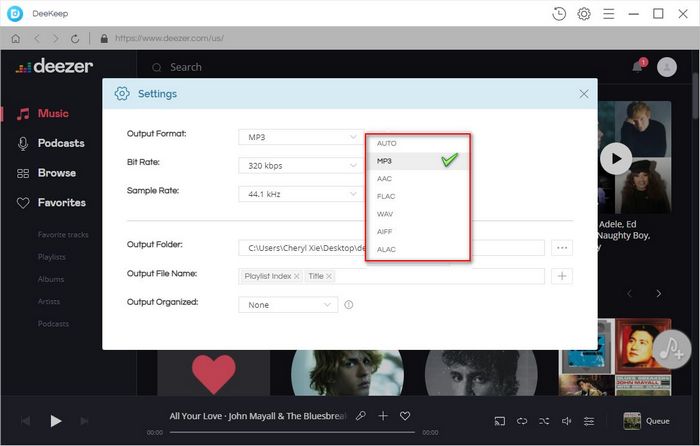Open Playlists in sidebar

[52, 257]
